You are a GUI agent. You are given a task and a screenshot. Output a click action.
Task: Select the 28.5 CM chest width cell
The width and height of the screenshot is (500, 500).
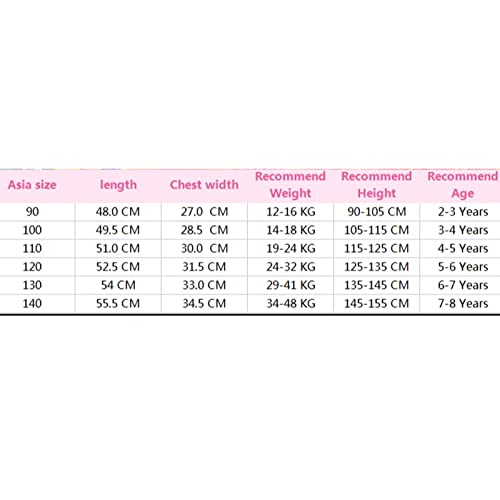(204, 230)
